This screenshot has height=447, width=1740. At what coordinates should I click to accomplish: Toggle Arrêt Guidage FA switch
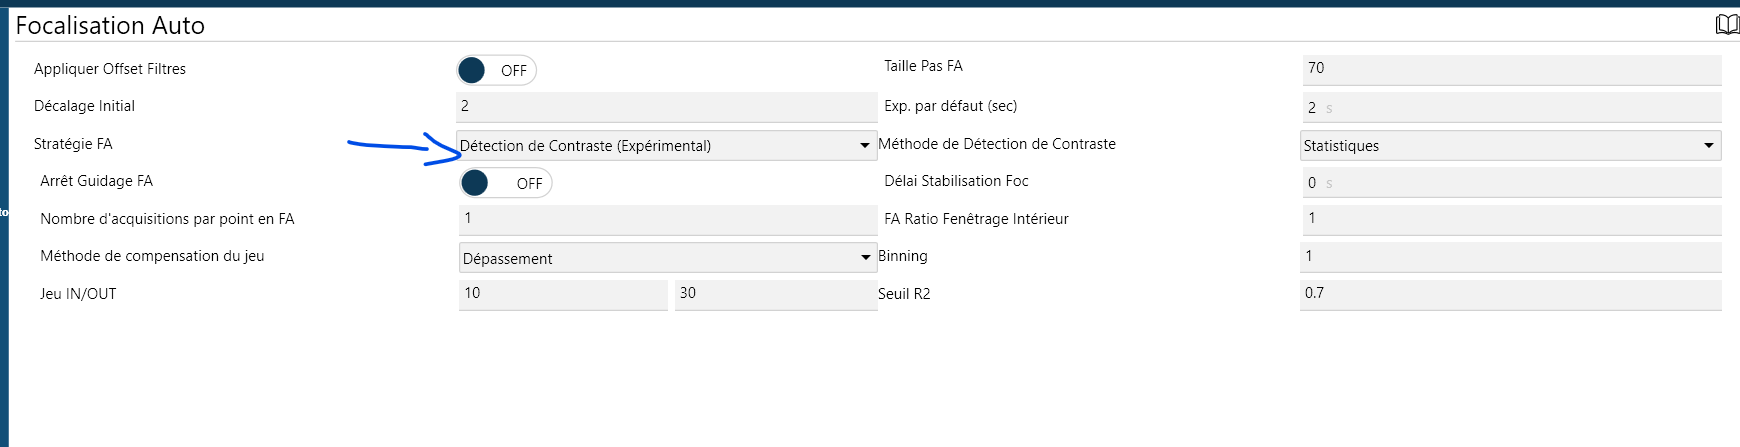[x=505, y=183]
